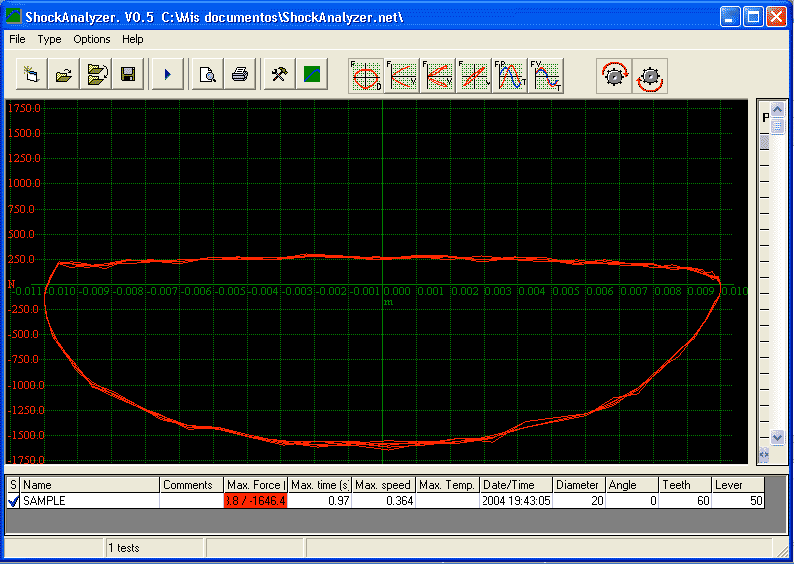794x564 pixels.
Task: Click the New test toolbar icon
Action: tap(31, 75)
